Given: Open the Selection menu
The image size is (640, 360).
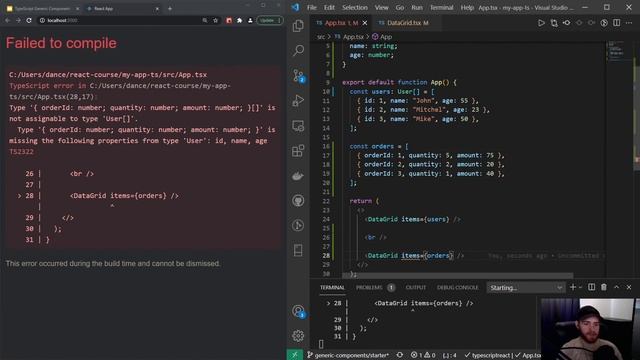Looking at the screenshot, I should [x=354, y=7].
